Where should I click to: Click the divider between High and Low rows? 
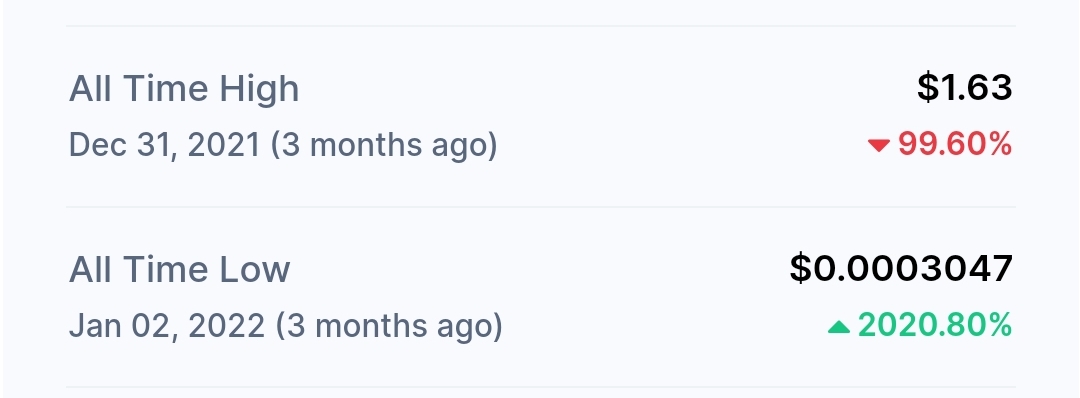click(541, 207)
